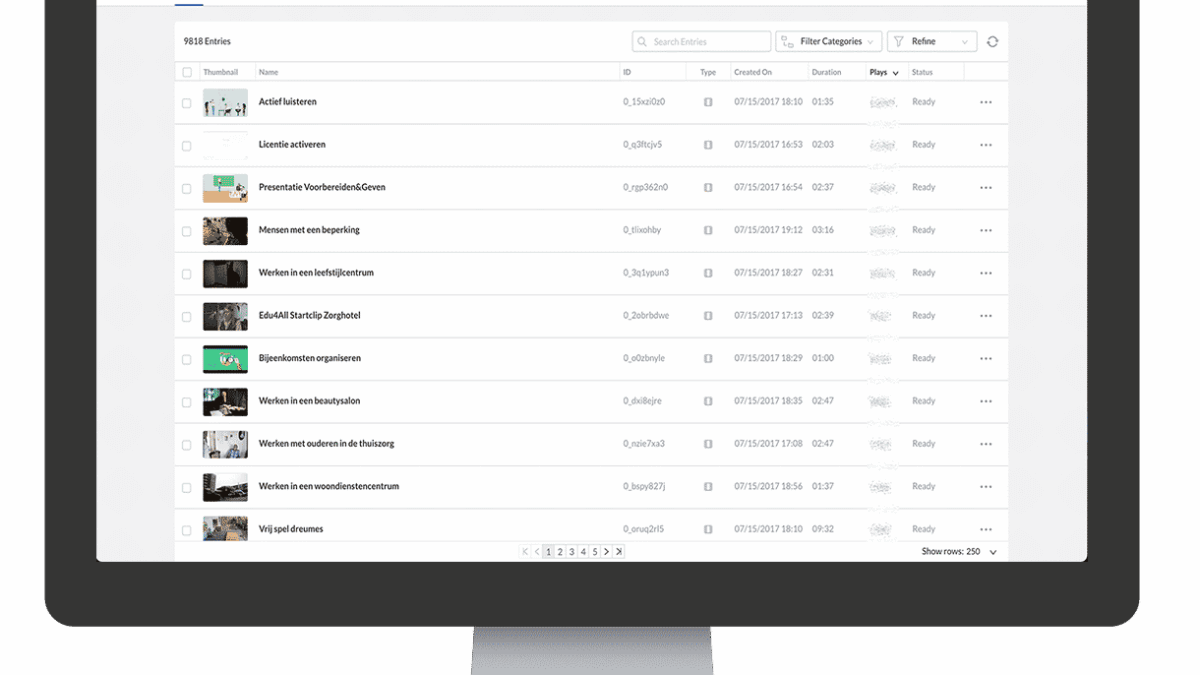Click the media type icon for Actief luisteren
The height and width of the screenshot is (675, 1200).
pos(708,102)
